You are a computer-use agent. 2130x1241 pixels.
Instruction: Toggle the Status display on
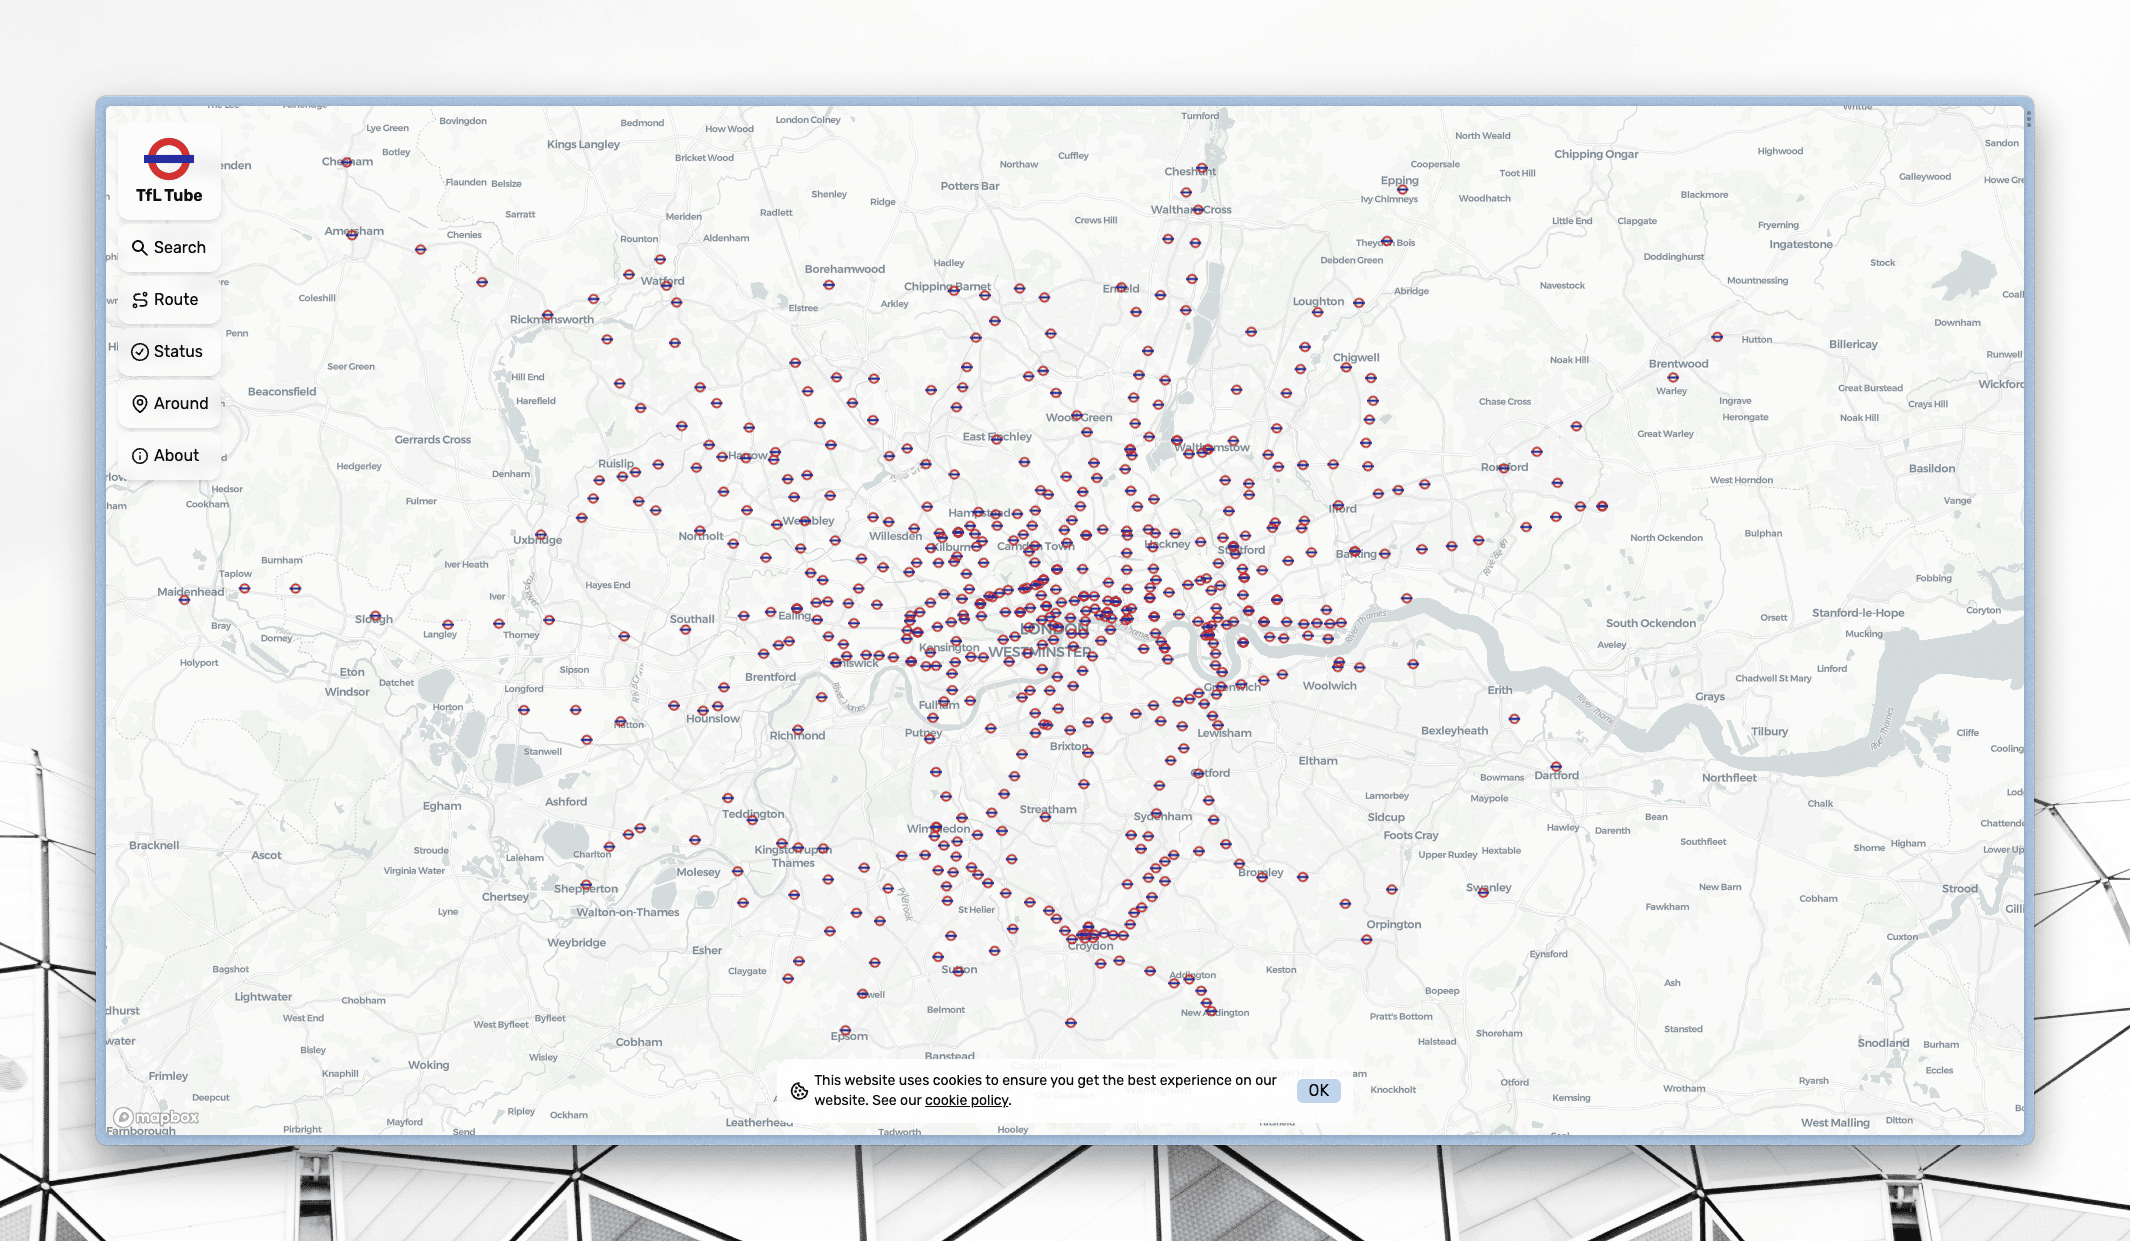pyautogui.click(x=168, y=350)
